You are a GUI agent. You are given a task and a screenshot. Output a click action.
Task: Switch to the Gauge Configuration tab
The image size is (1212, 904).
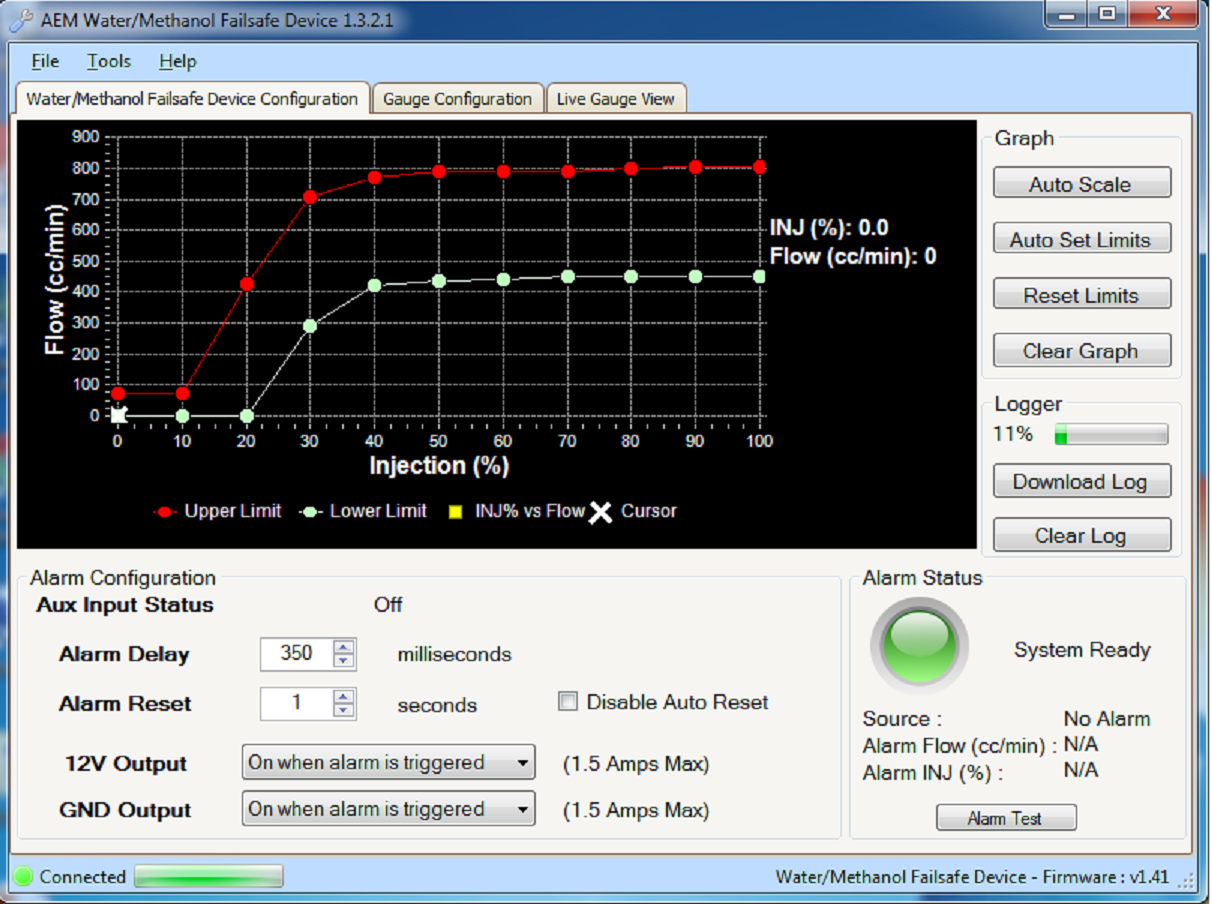point(457,99)
